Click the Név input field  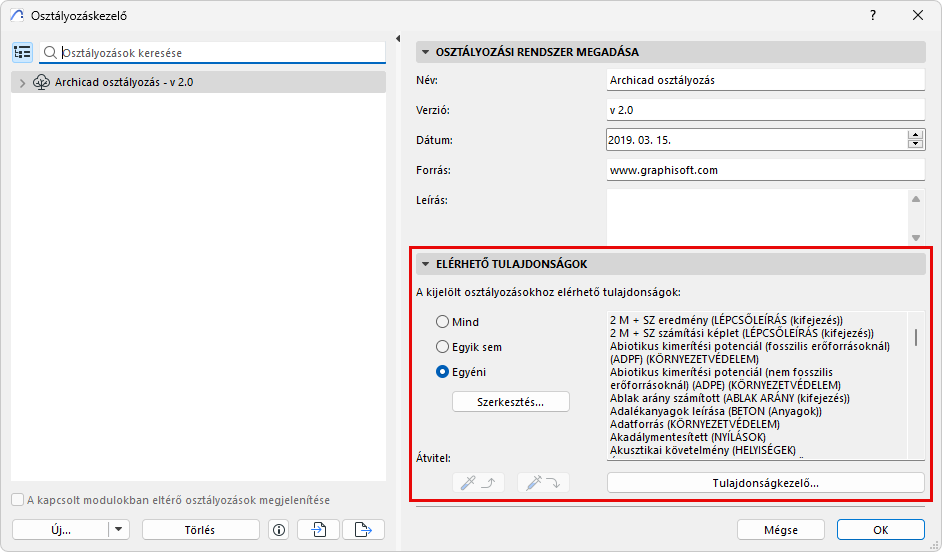click(765, 80)
